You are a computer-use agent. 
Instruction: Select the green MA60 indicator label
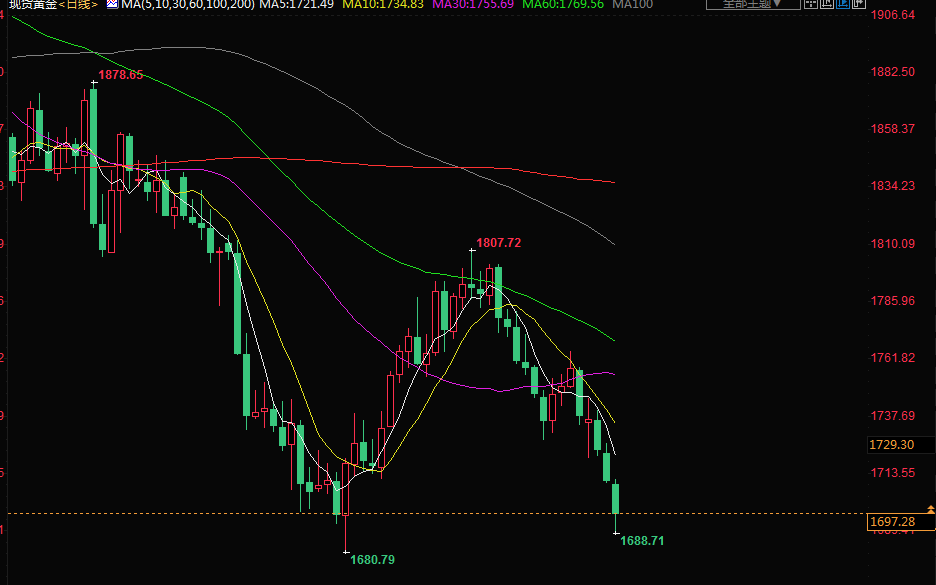pyautogui.click(x=564, y=5)
